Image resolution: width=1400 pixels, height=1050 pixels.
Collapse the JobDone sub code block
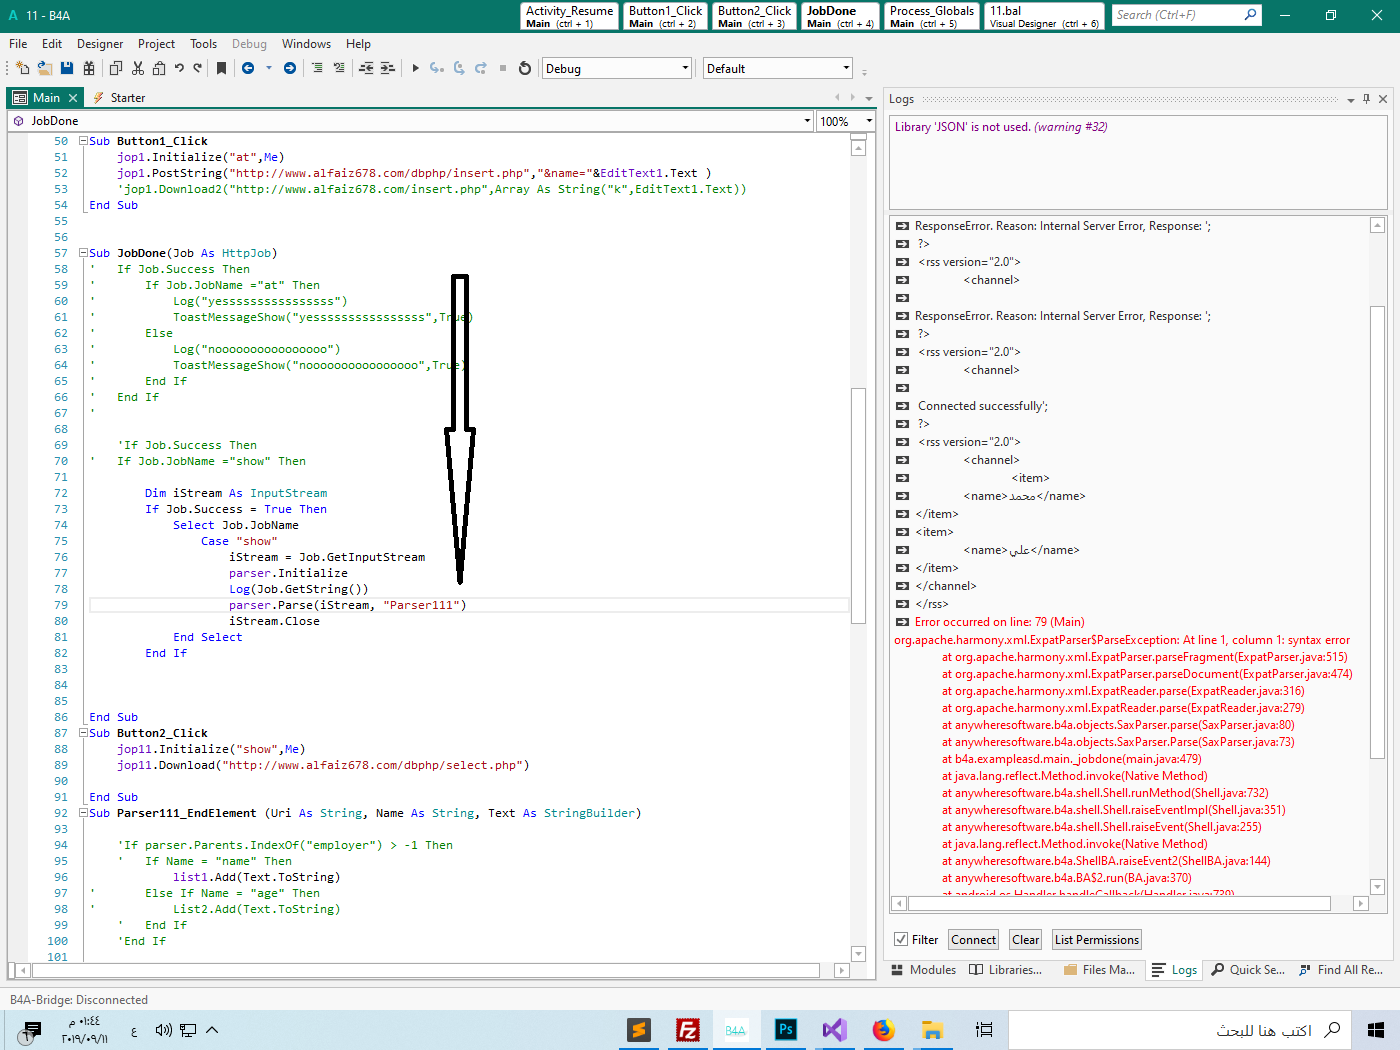[x=84, y=253]
